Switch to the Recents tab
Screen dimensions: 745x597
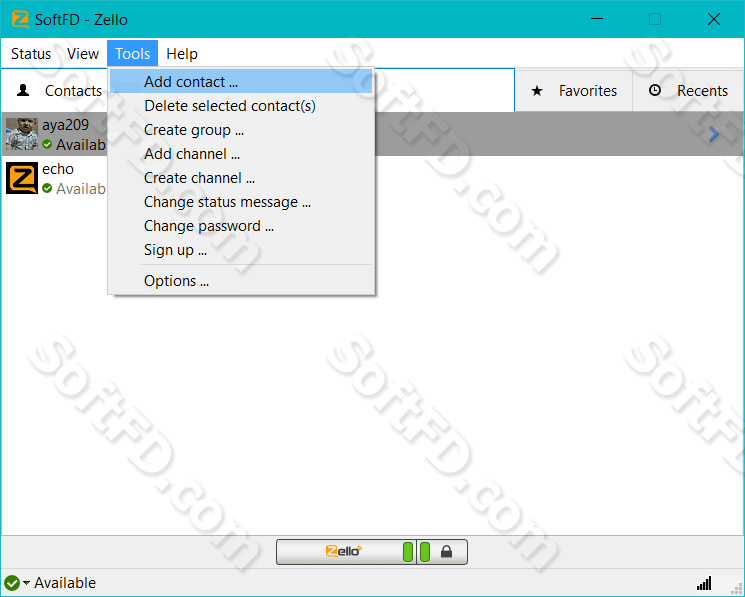pyautogui.click(x=688, y=90)
